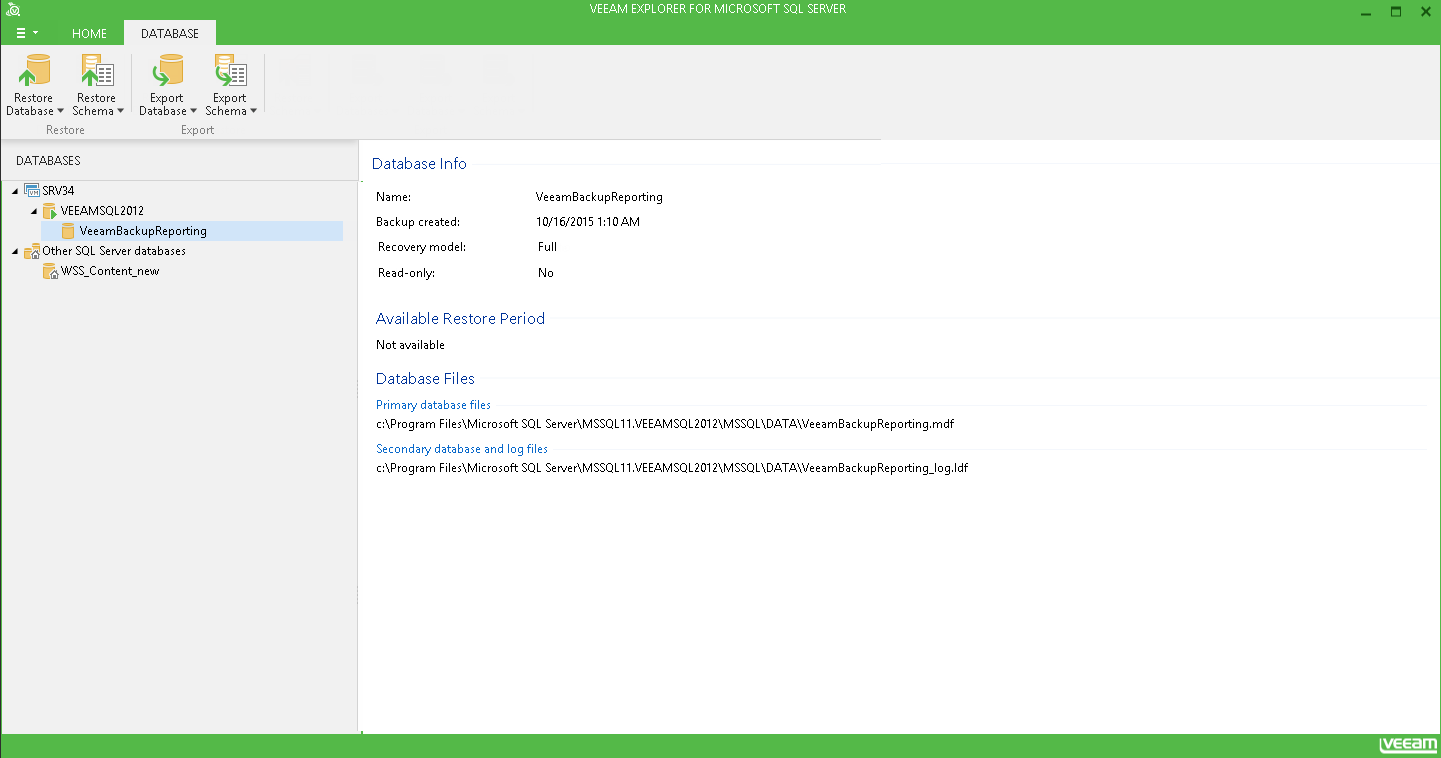Select the DATABASE ribbon tab
Viewport: 1441px width, 758px height.
pyautogui.click(x=170, y=33)
